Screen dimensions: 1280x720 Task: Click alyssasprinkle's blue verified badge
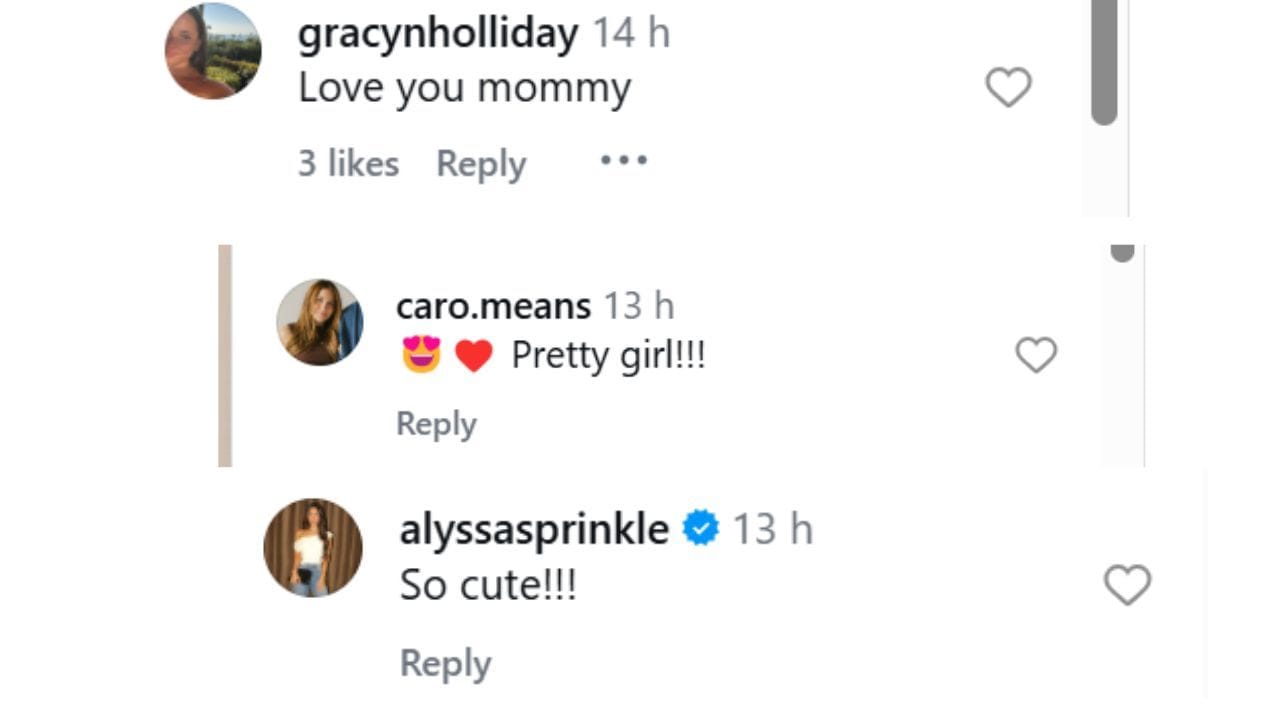(700, 528)
